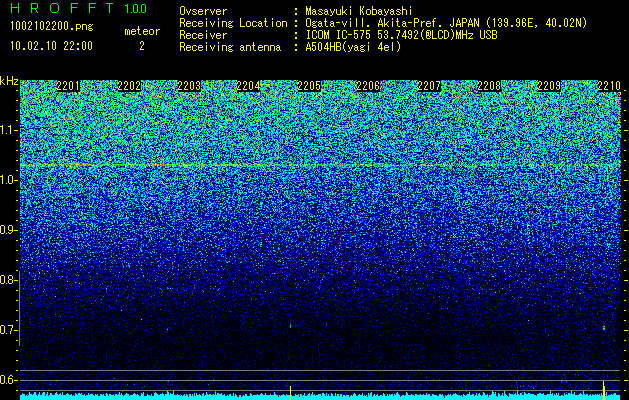This screenshot has height=400, width=629.
Task: Click the 0.8 frequency axis label
Action: pyautogui.click(x=8, y=280)
